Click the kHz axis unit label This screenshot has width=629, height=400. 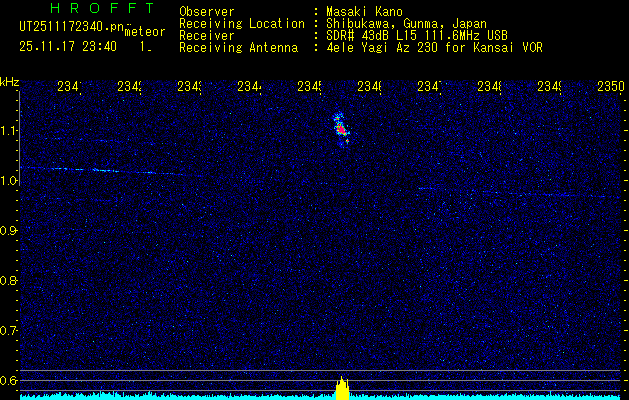click(x=10, y=82)
